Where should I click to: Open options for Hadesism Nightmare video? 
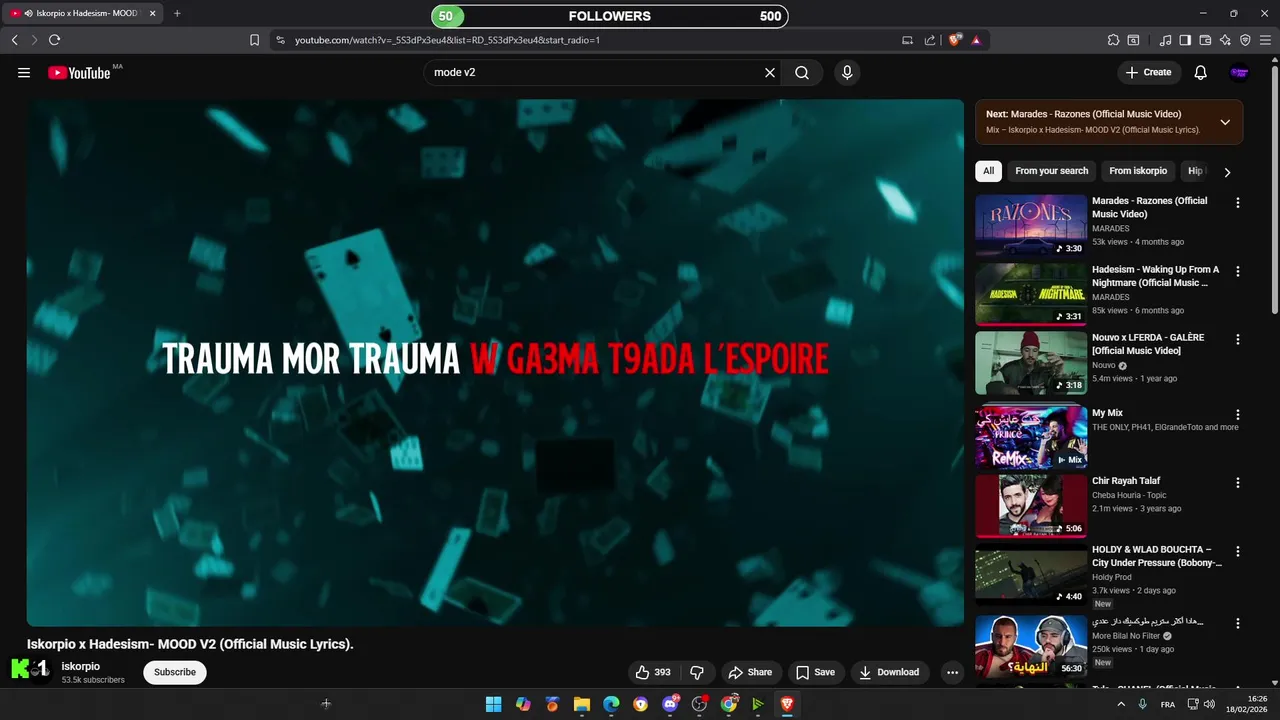pos(1238,272)
